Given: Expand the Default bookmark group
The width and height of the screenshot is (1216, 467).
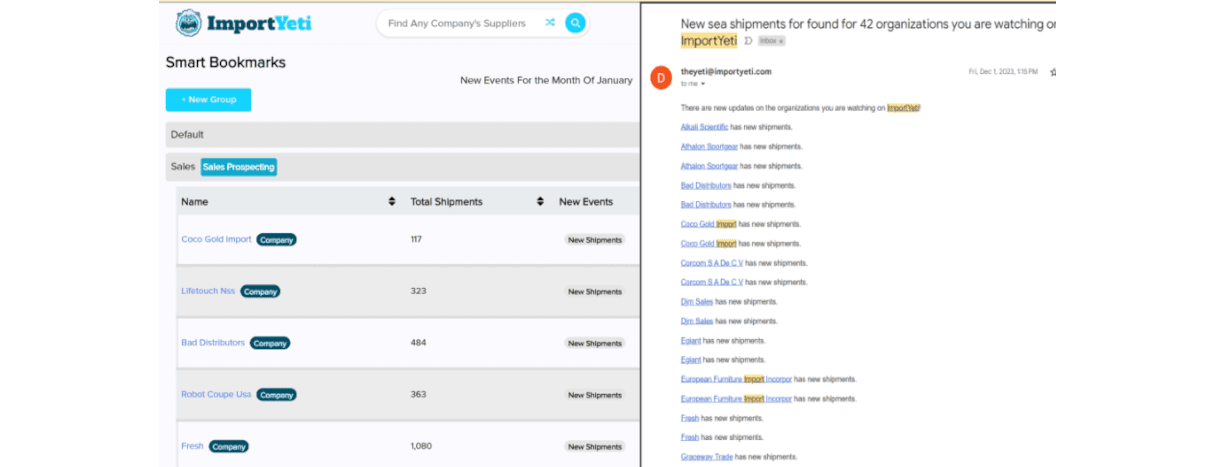Looking at the screenshot, I should tap(402, 135).
